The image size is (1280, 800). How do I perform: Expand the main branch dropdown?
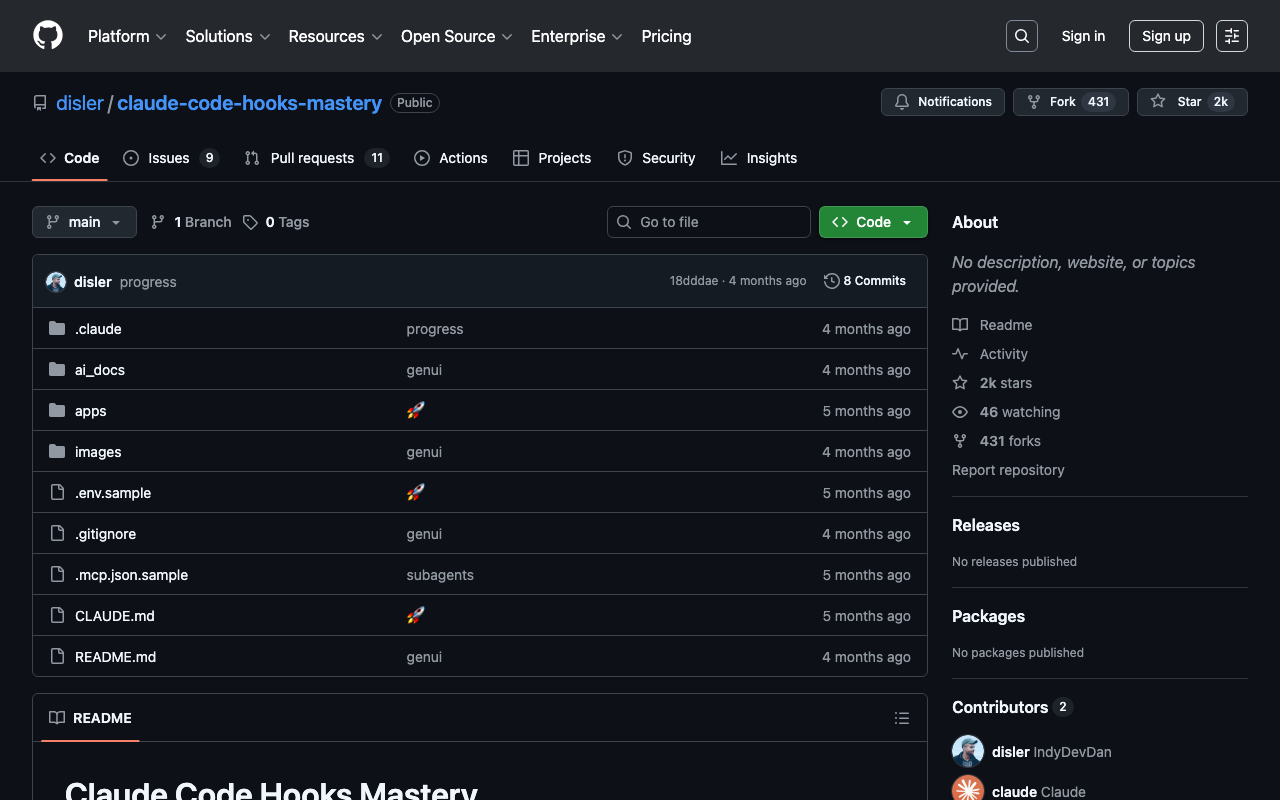pos(84,222)
